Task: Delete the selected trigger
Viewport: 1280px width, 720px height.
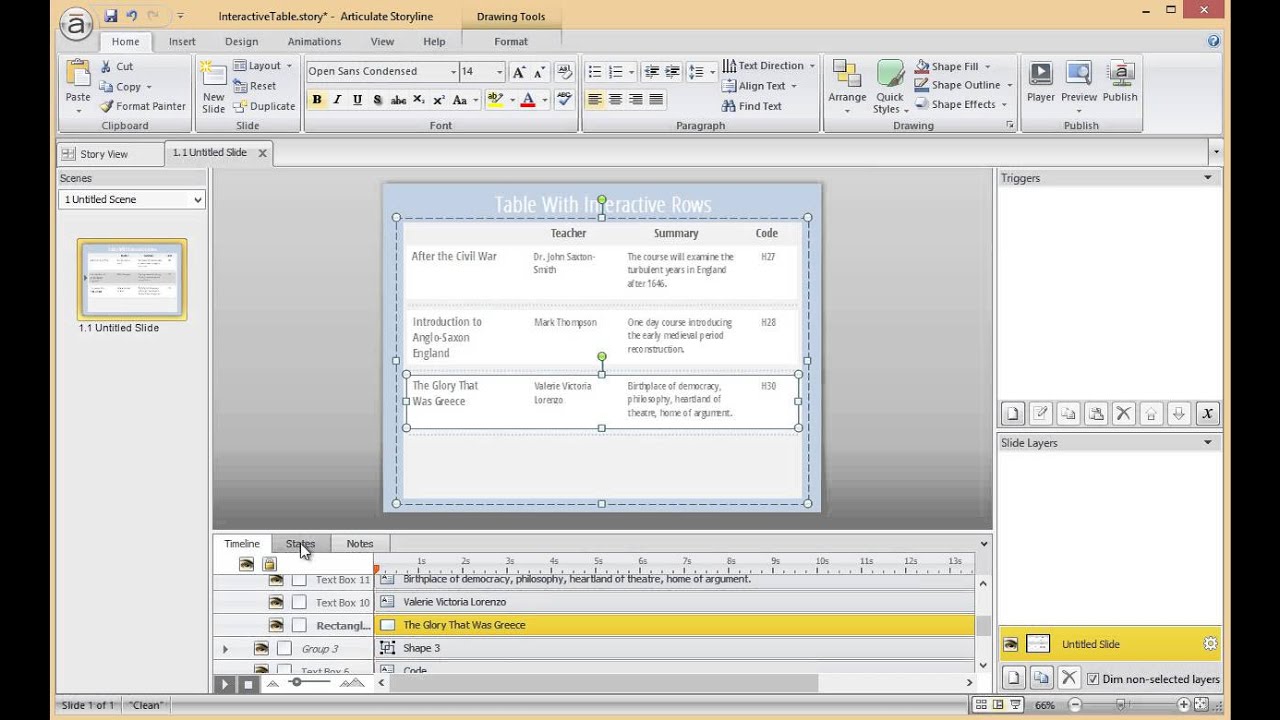Action: 1124,414
